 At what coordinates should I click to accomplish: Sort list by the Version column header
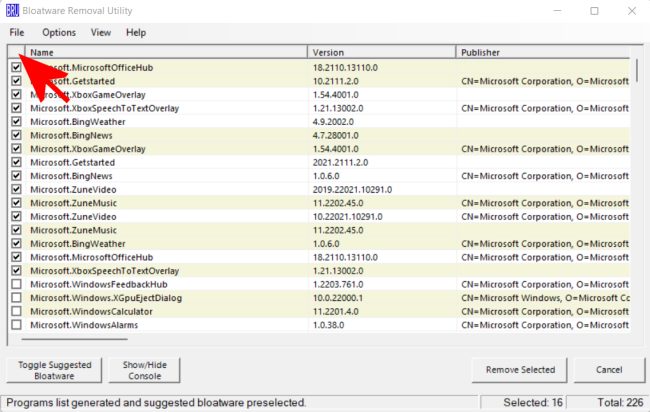pos(381,52)
